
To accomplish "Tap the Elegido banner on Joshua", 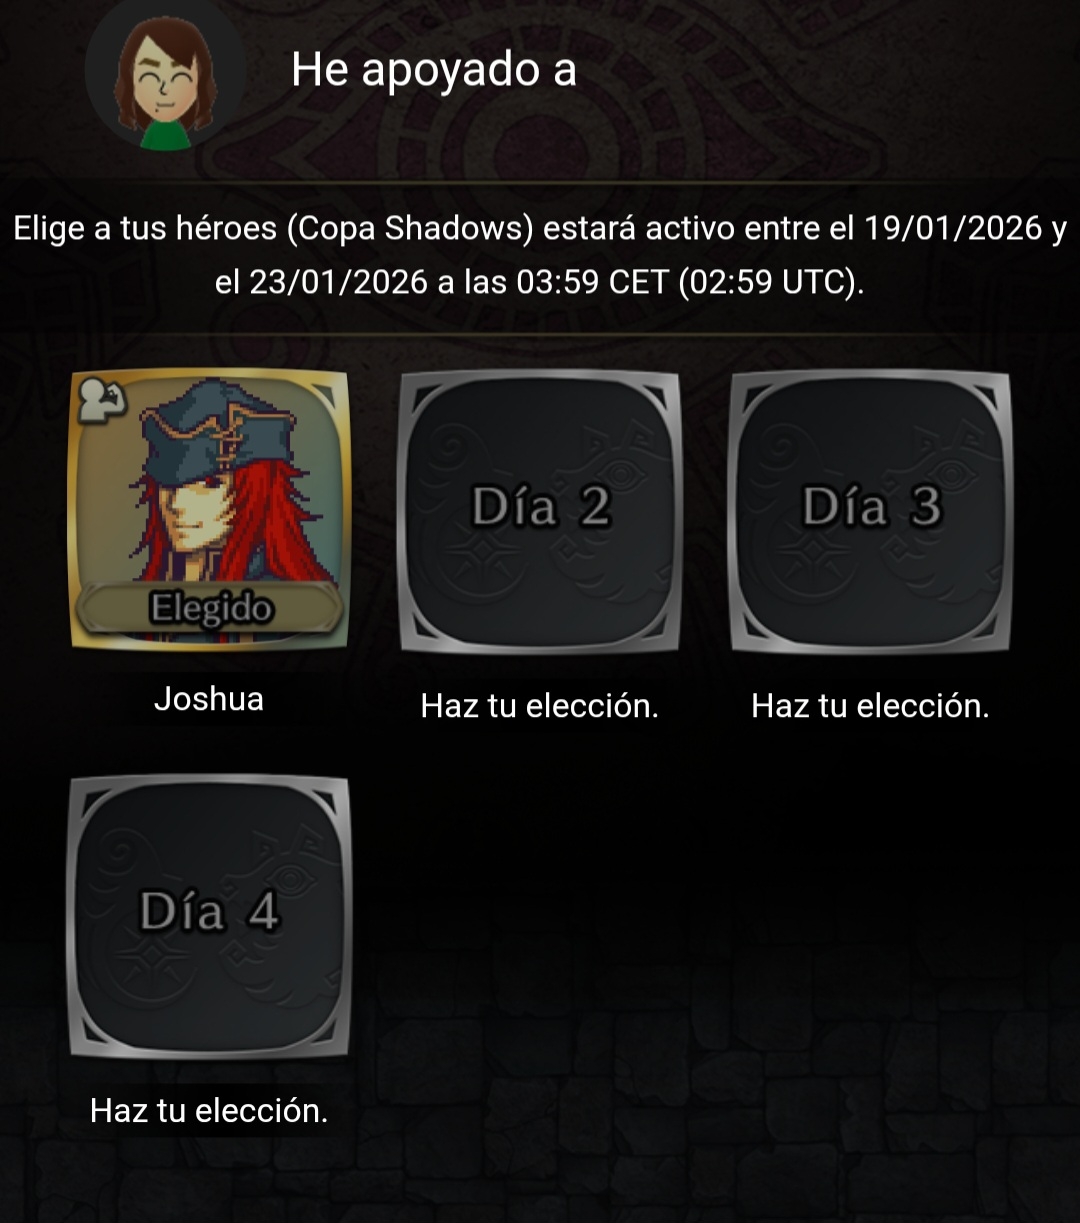I will pyautogui.click(x=210, y=607).
